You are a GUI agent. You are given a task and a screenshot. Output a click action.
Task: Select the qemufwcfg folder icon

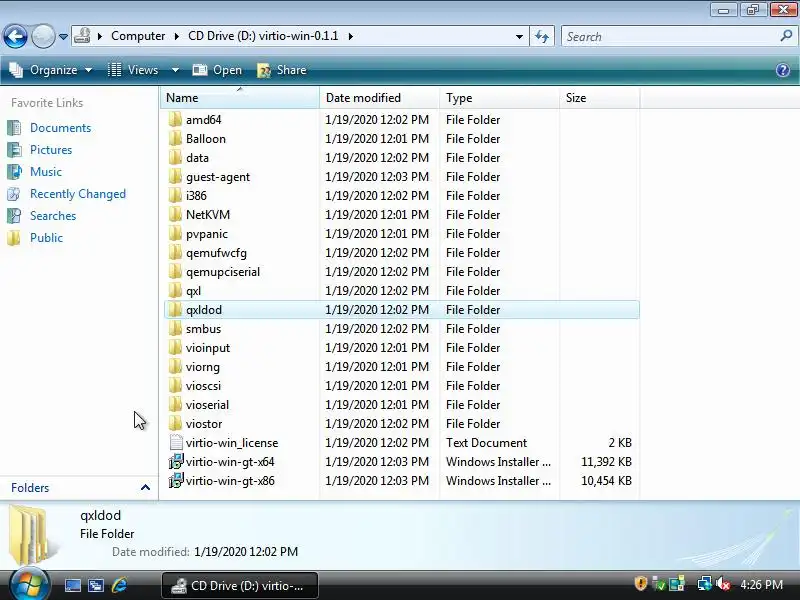tap(175, 253)
